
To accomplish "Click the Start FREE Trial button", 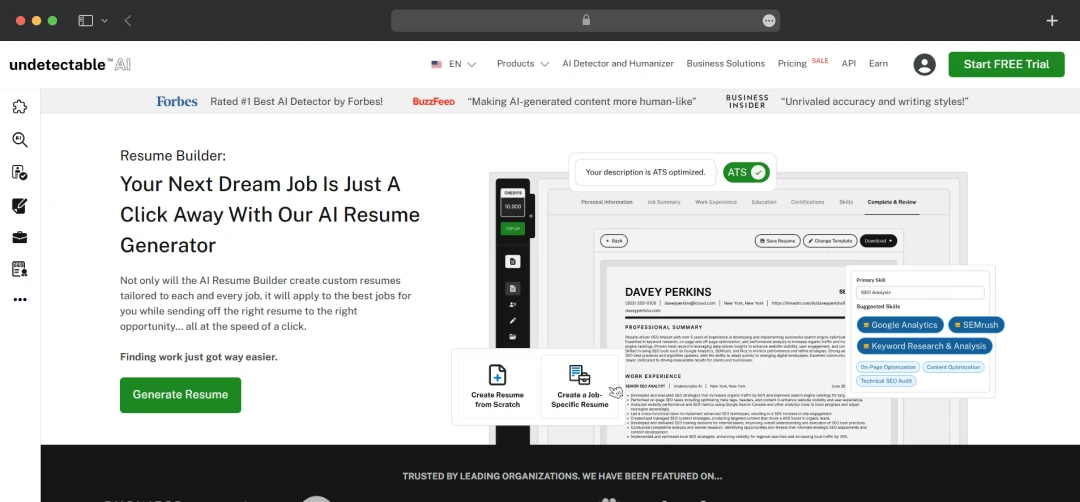I will point(1006,64).
